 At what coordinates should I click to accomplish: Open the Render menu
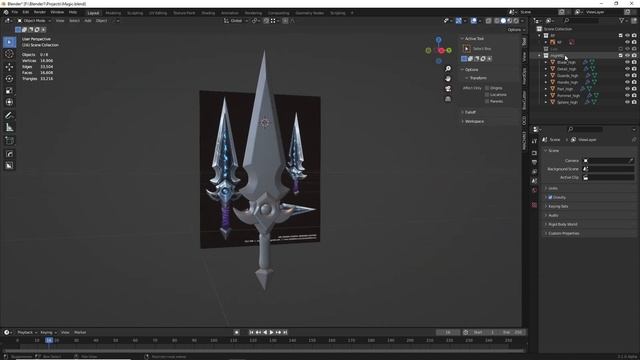[x=40, y=12]
